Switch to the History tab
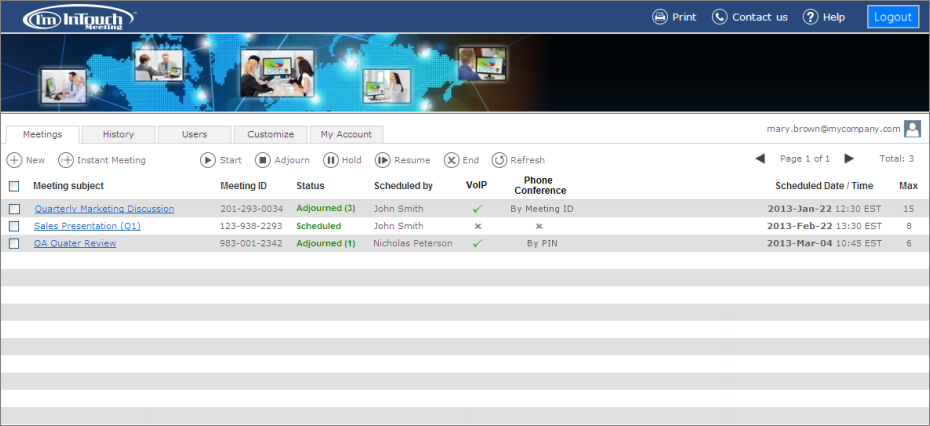This screenshot has height=426, width=930. [118, 134]
